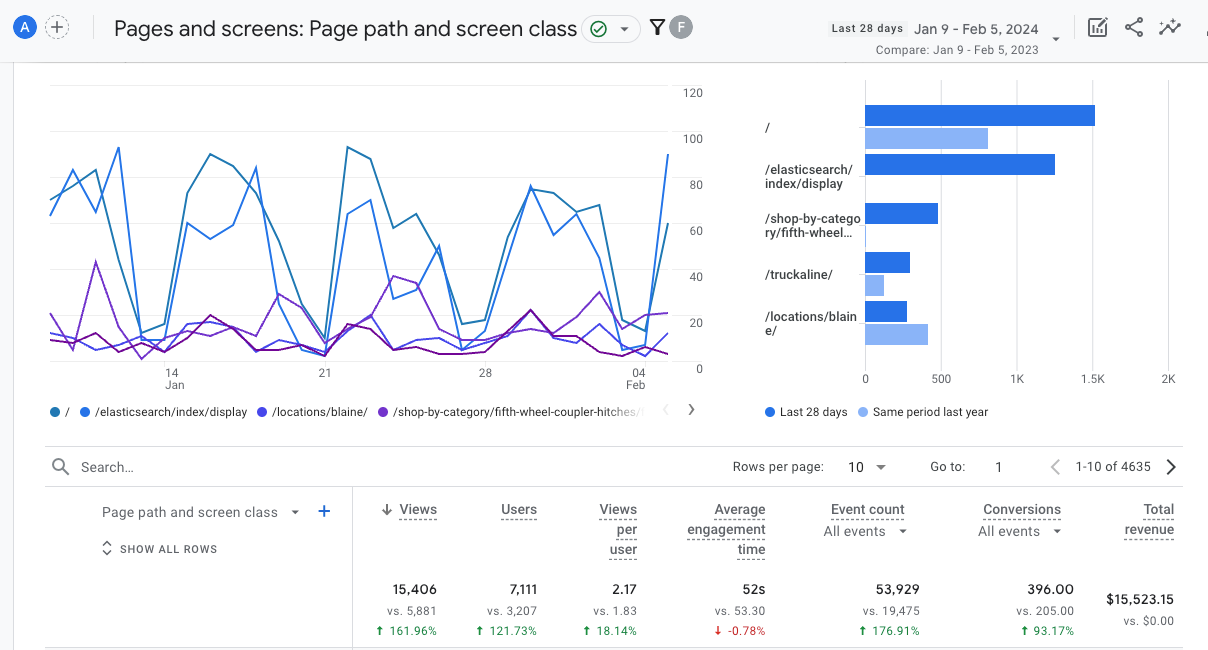Click the Go to page number field
1208x650 pixels.
pyautogui.click(x=998, y=467)
